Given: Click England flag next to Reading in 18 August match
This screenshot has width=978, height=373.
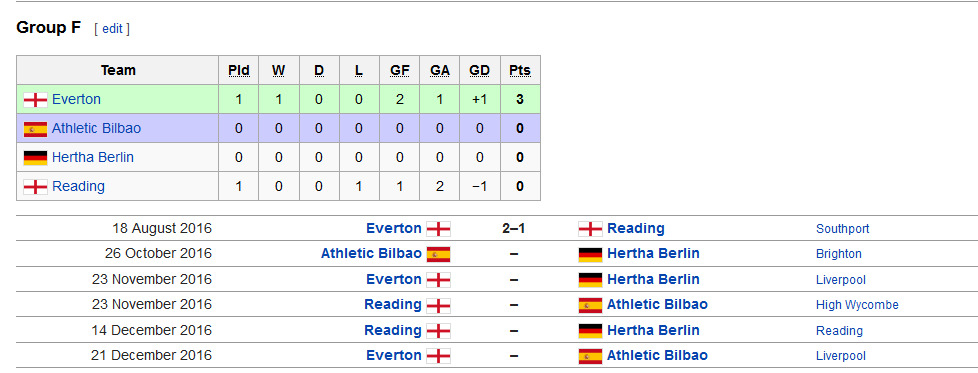Looking at the screenshot, I should point(590,229).
